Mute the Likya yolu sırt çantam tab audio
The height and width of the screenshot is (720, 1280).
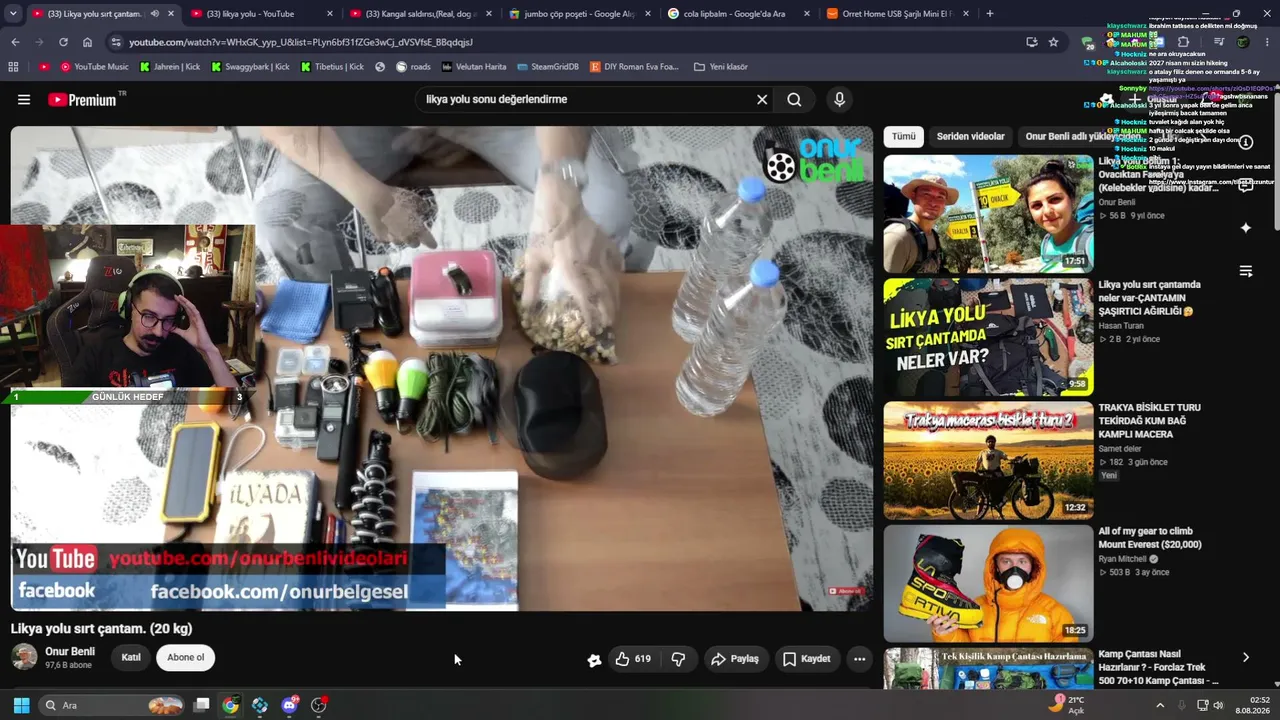pos(154,14)
